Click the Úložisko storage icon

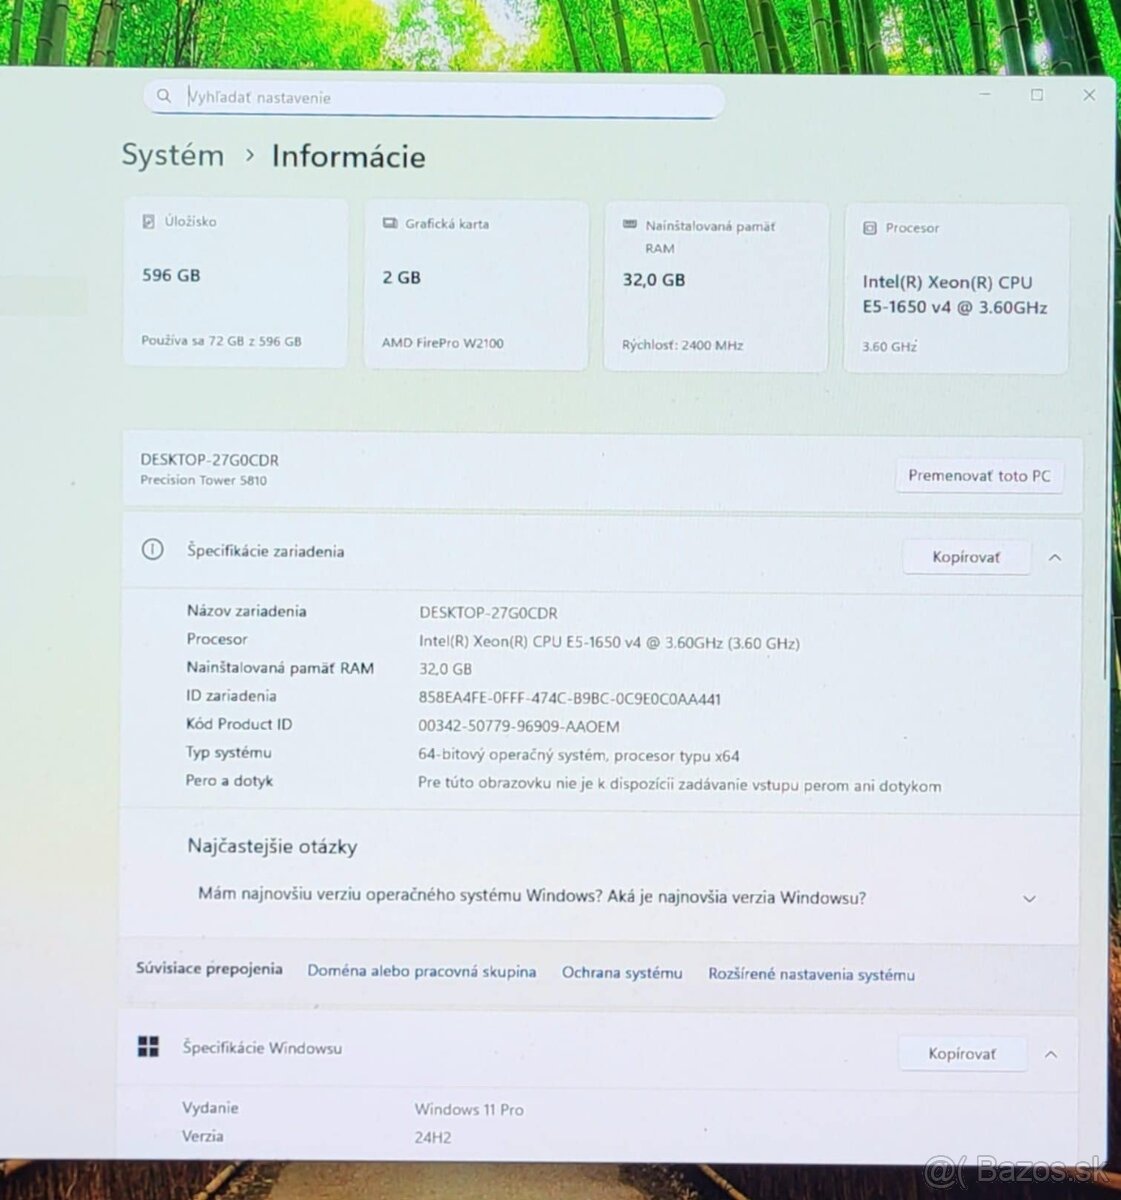(149, 221)
